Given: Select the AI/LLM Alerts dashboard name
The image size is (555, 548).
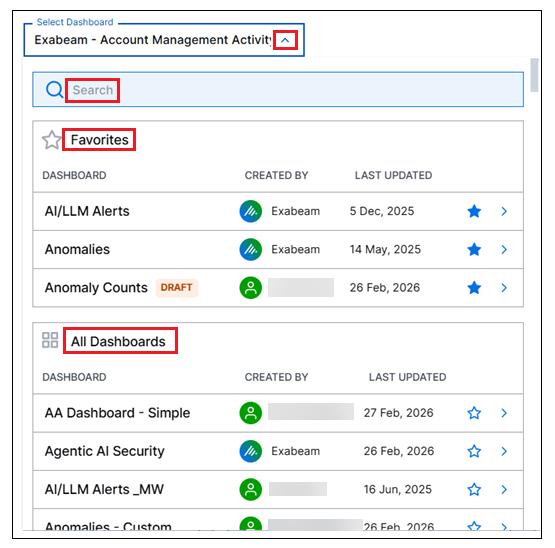Looking at the screenshot, I should pyautogui.click(x=87, y=211).
